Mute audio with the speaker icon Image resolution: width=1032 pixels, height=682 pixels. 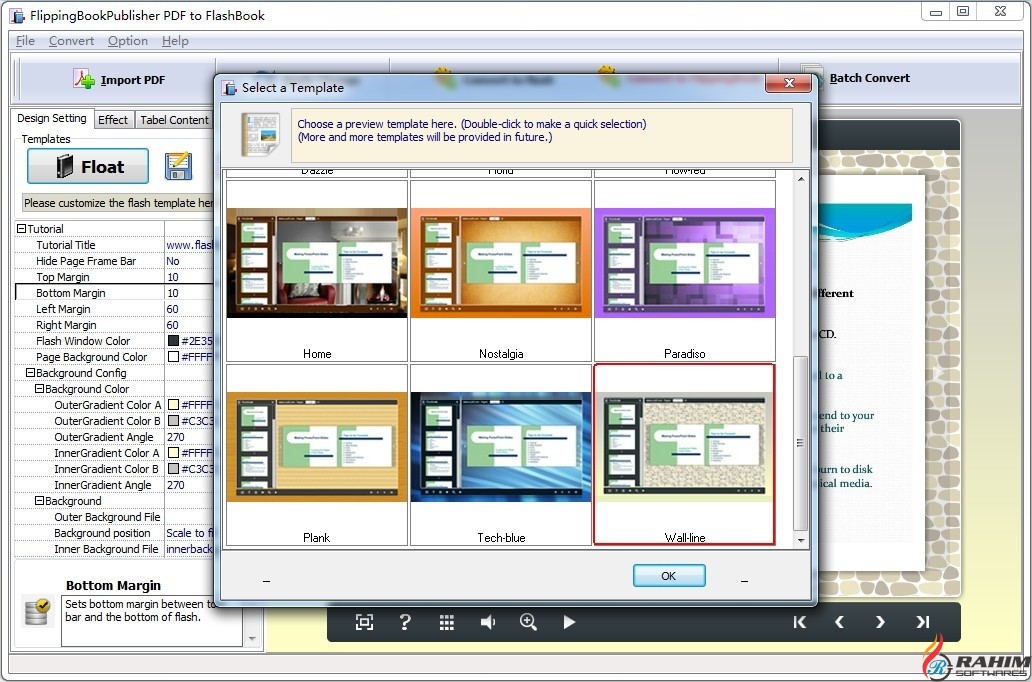(x=488, y=622)
